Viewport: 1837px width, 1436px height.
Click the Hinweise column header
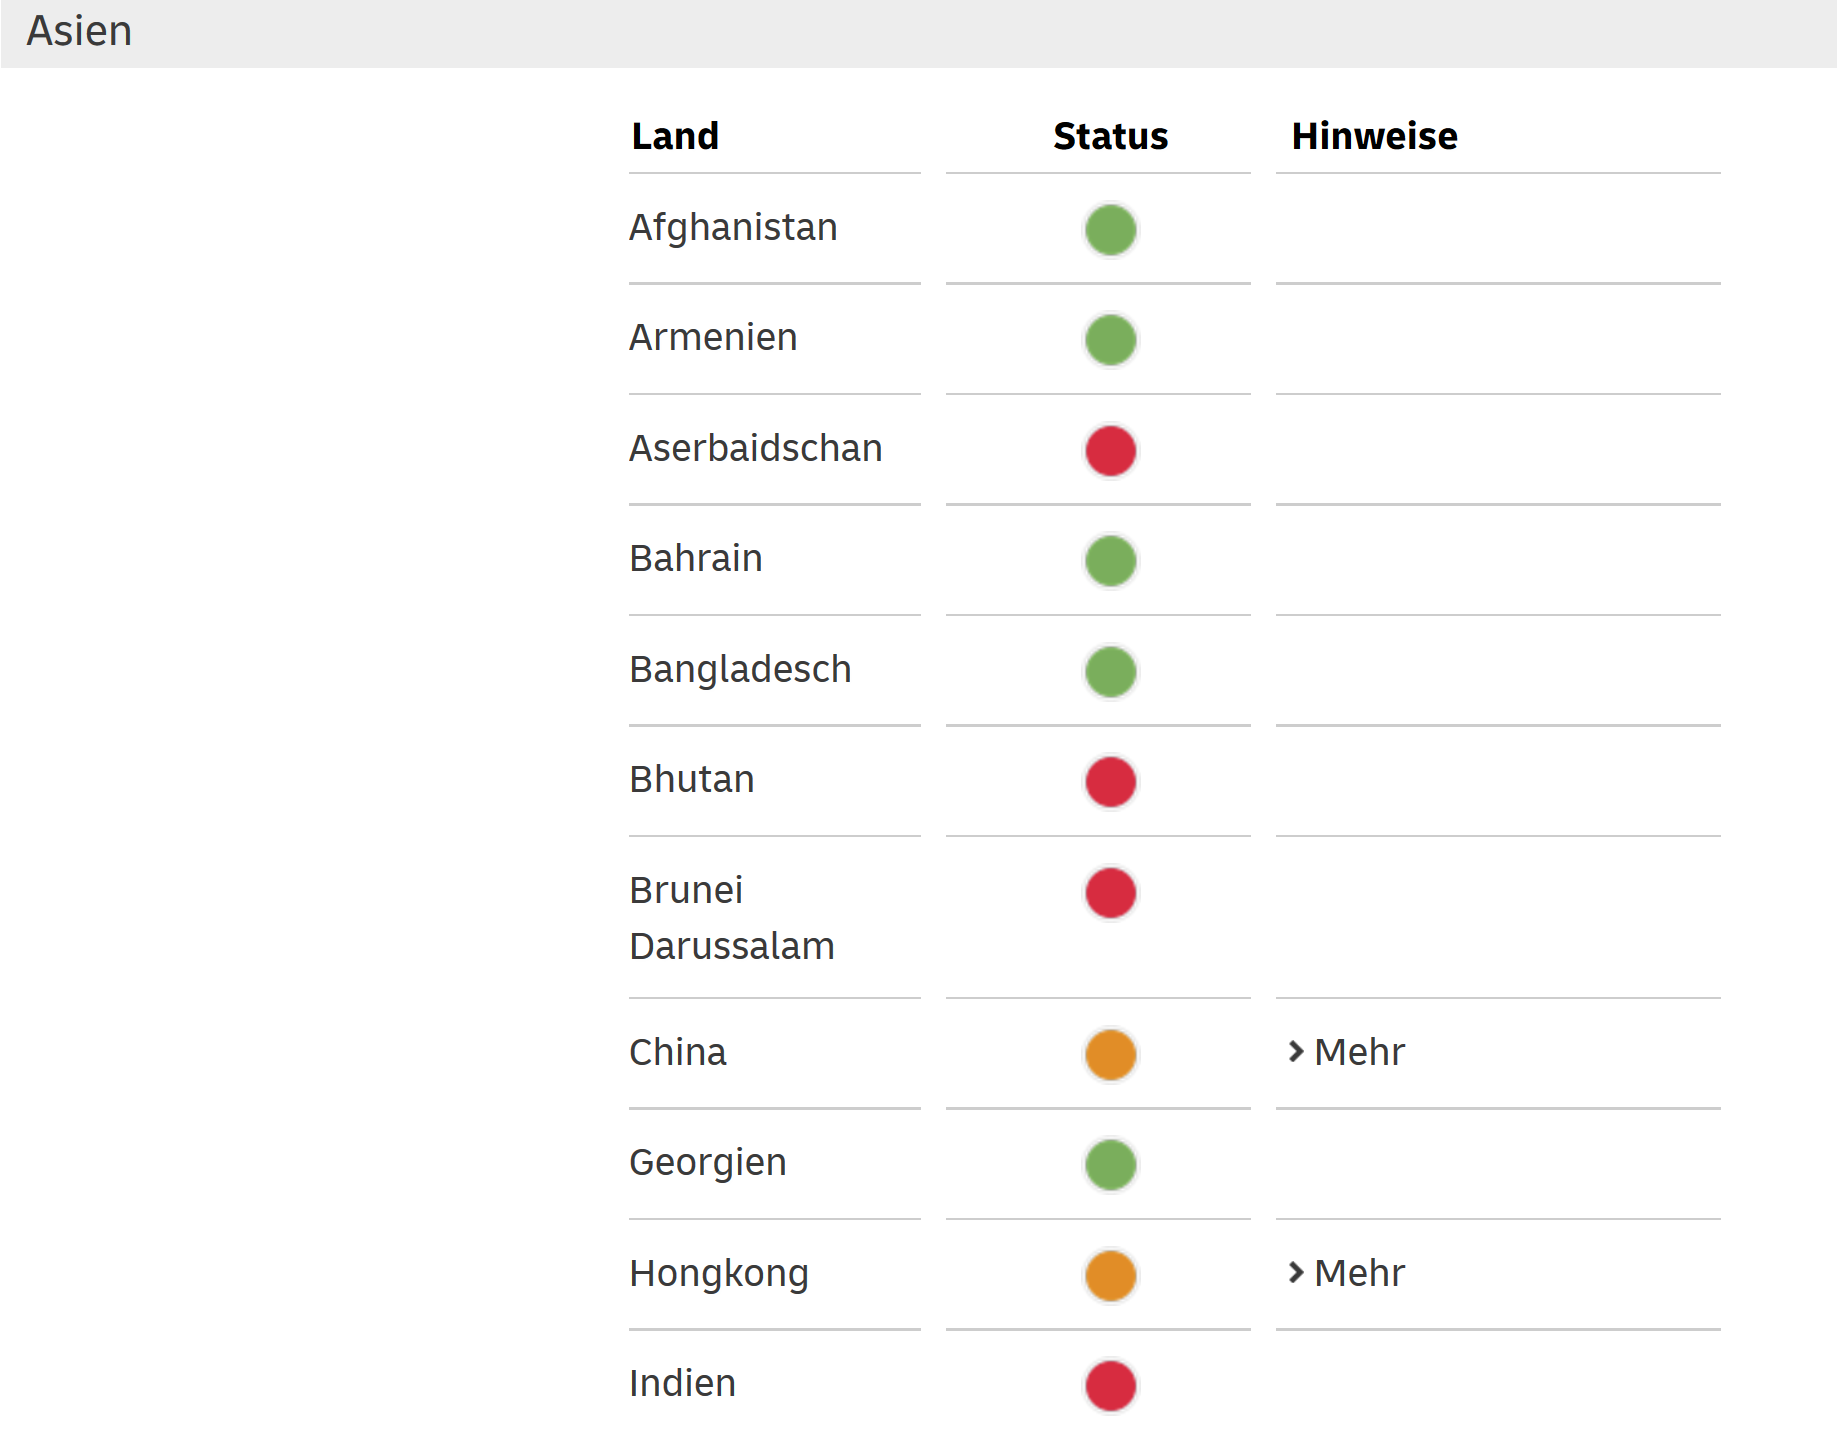pyautogui.click(x=1374, y=136)
